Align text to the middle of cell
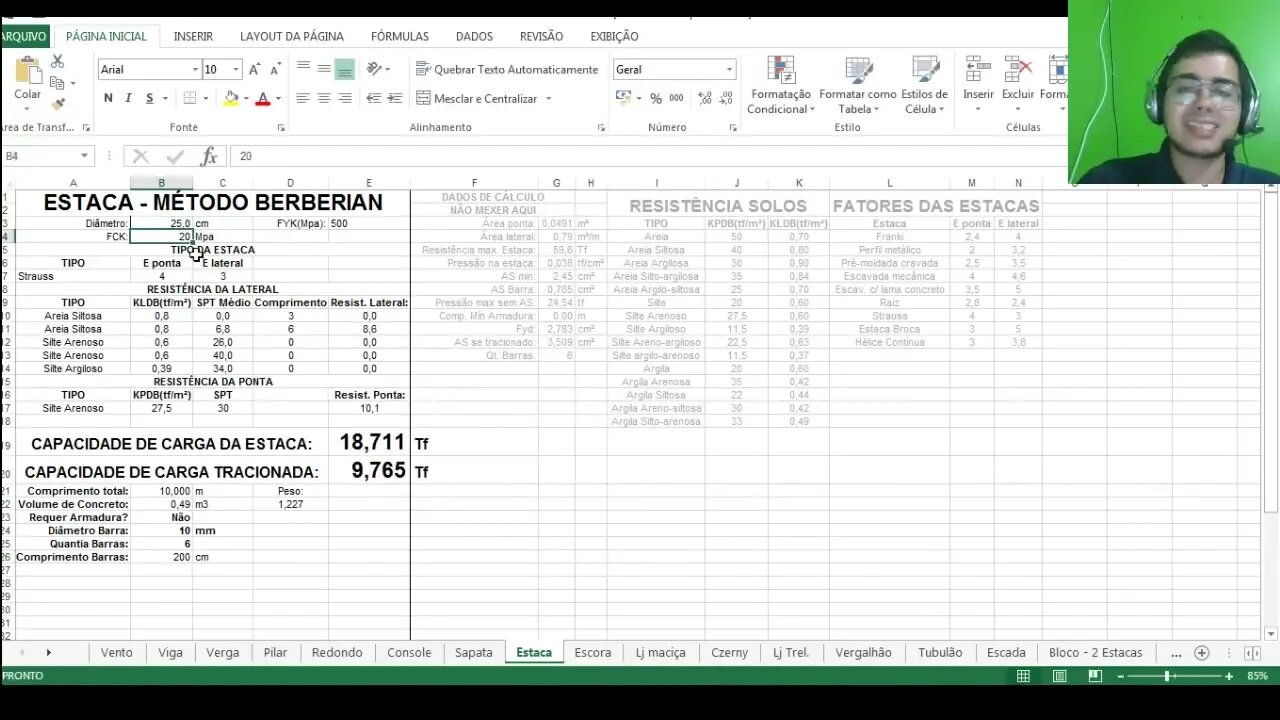This screenshot has width=1280, height=720. (324, 69)
